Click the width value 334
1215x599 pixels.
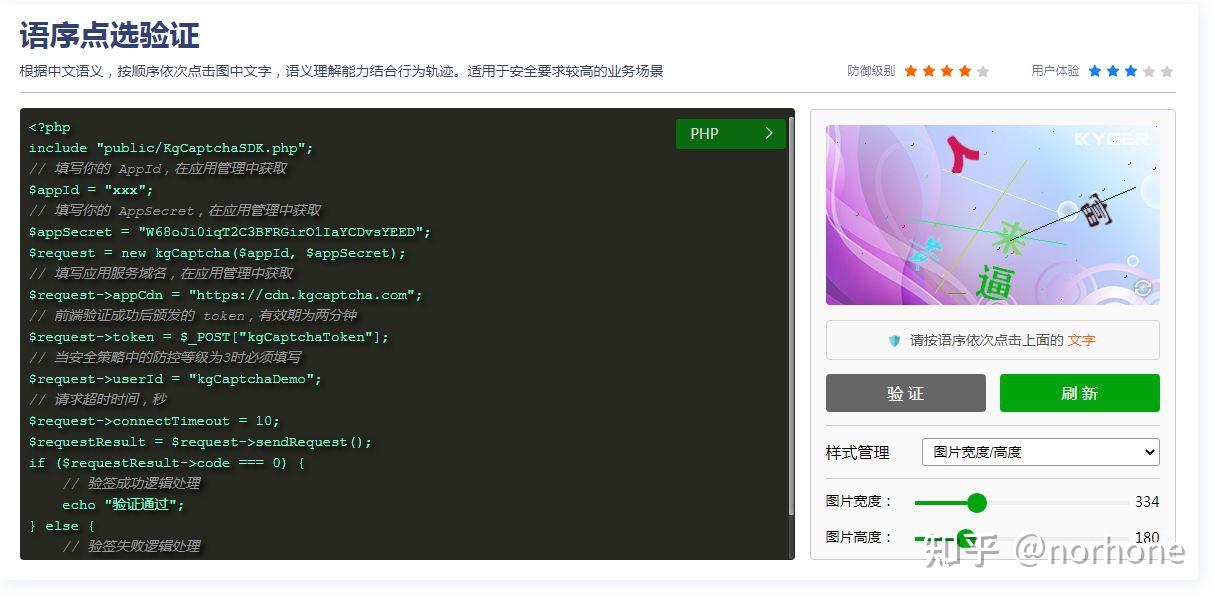click(x=1147, y=502)
